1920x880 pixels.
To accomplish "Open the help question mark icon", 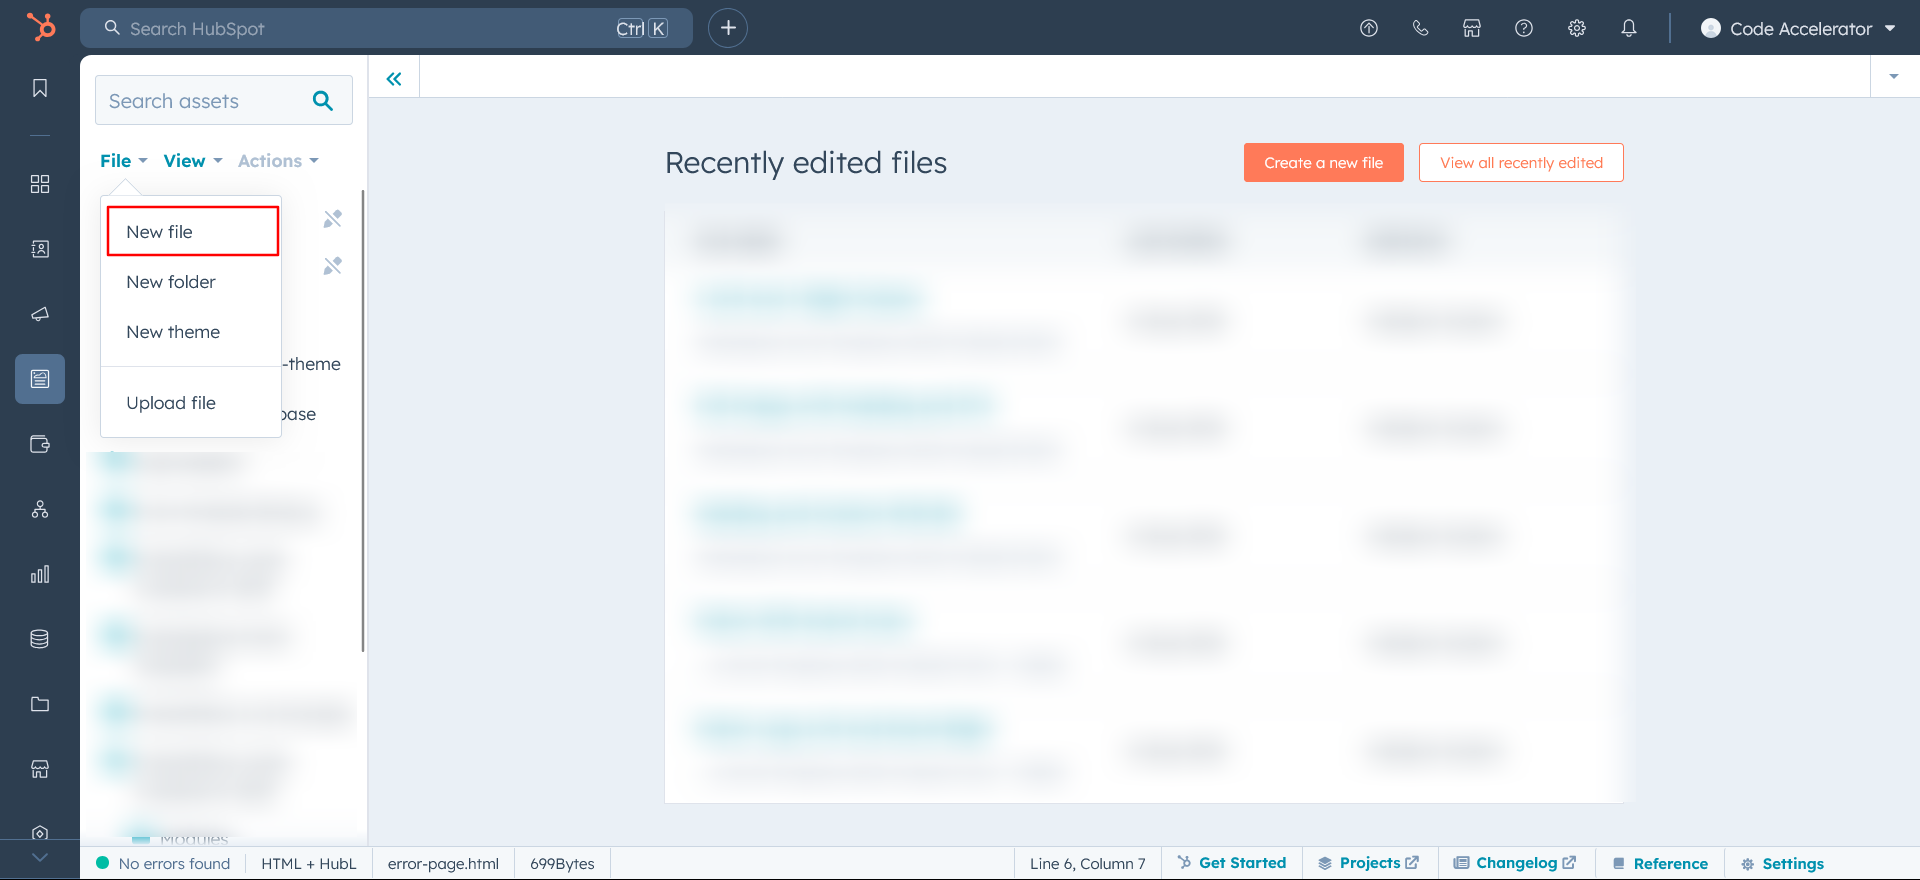I will [1524, 28].
